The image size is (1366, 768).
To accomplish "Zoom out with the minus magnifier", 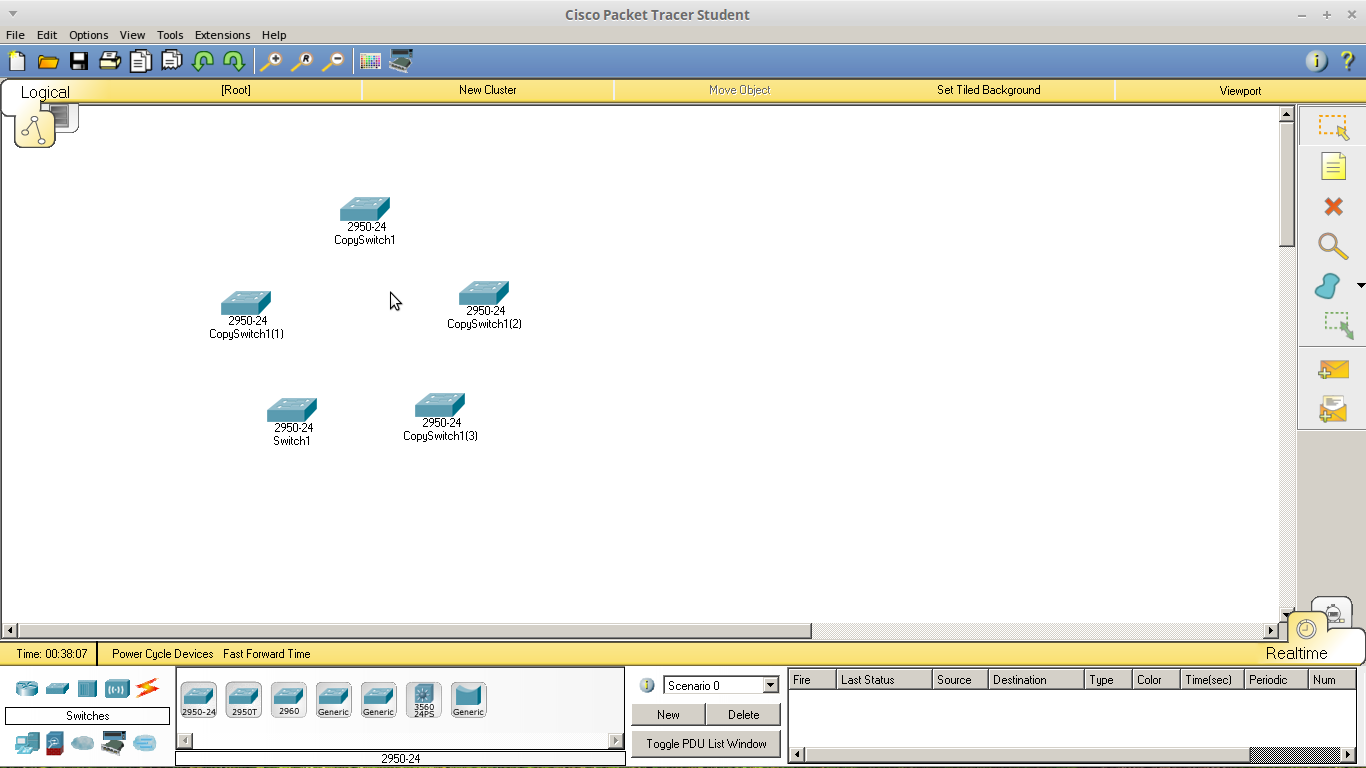I will pyautogui.click(x=333, y=61).
